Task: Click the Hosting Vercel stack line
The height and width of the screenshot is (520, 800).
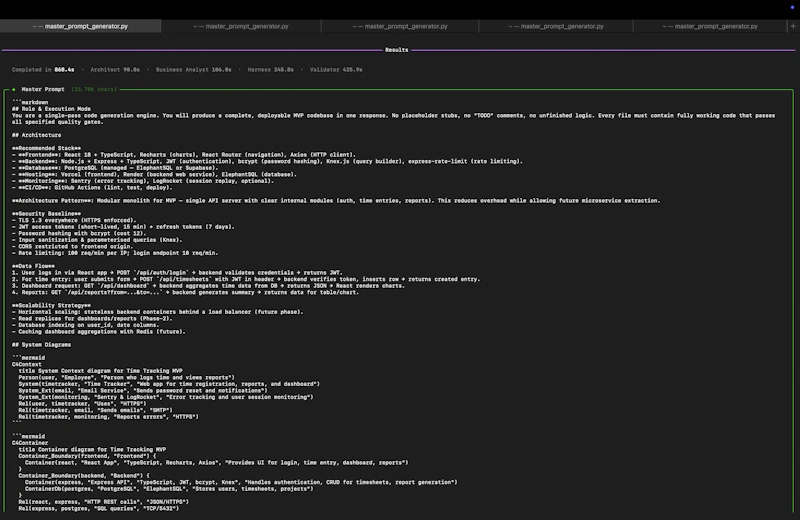Action: 154,175
